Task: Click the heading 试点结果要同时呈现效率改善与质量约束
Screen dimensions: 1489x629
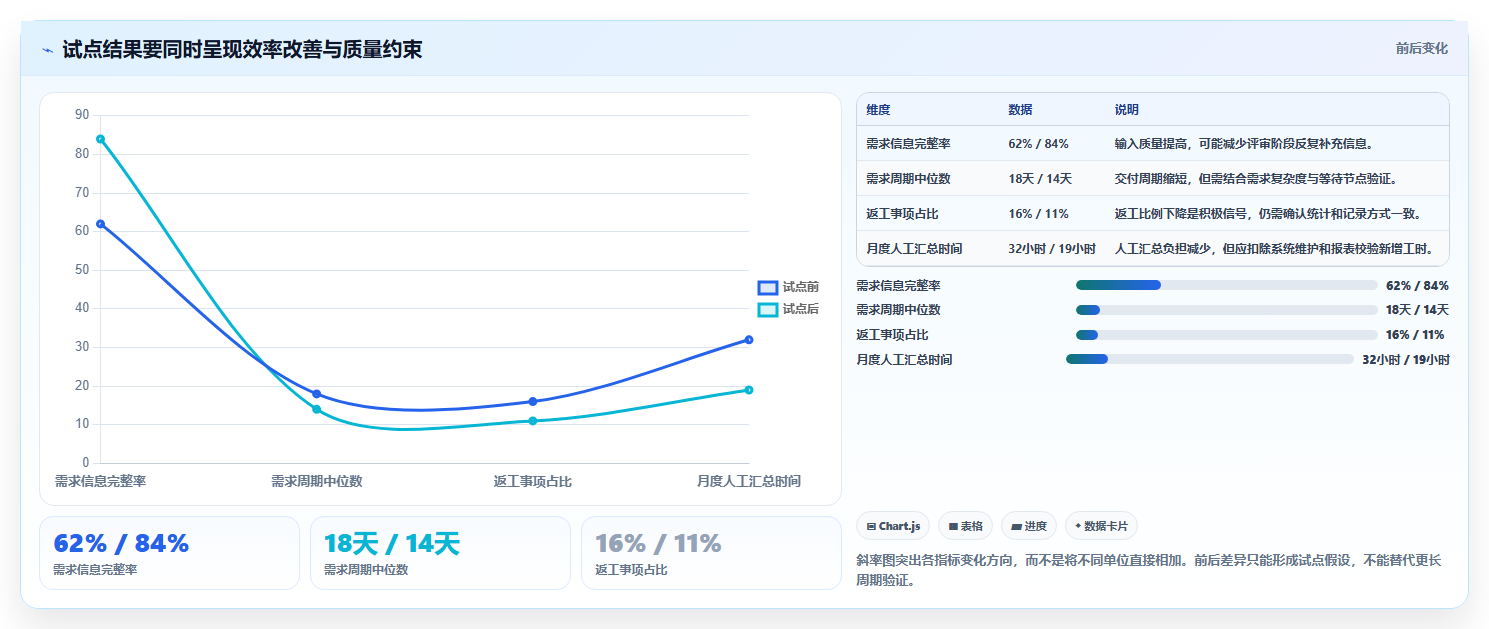Action: coord(242,50)
